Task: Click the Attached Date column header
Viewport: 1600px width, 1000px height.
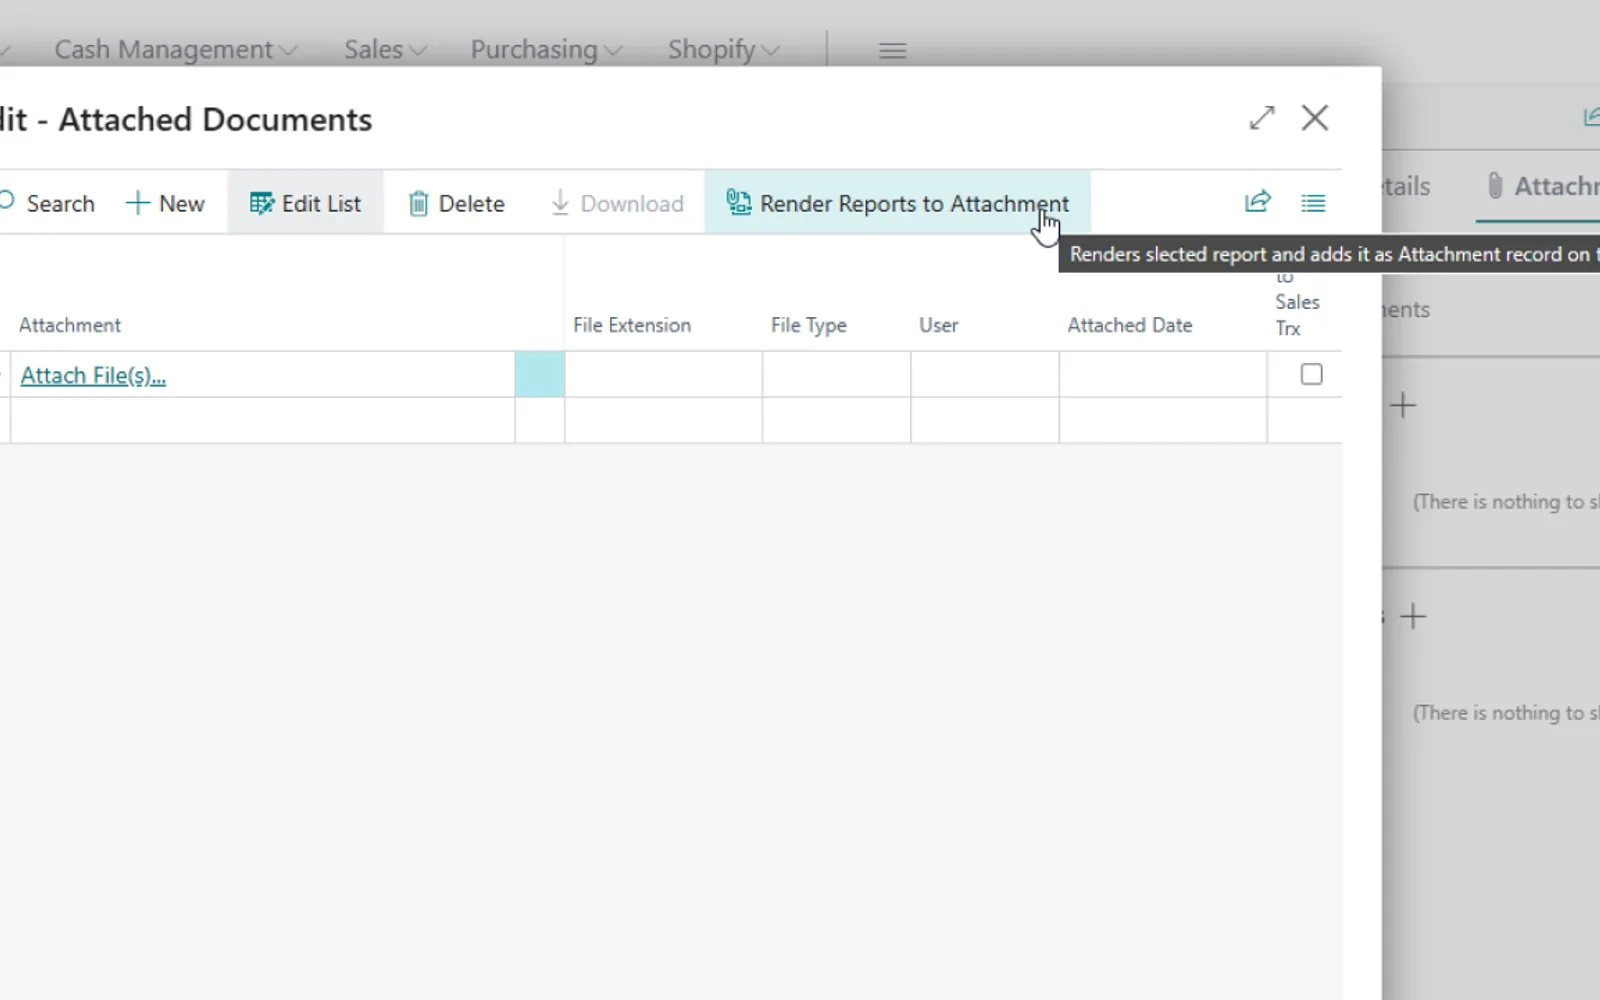Action: pyautogui.click(x=1130, y=325)
